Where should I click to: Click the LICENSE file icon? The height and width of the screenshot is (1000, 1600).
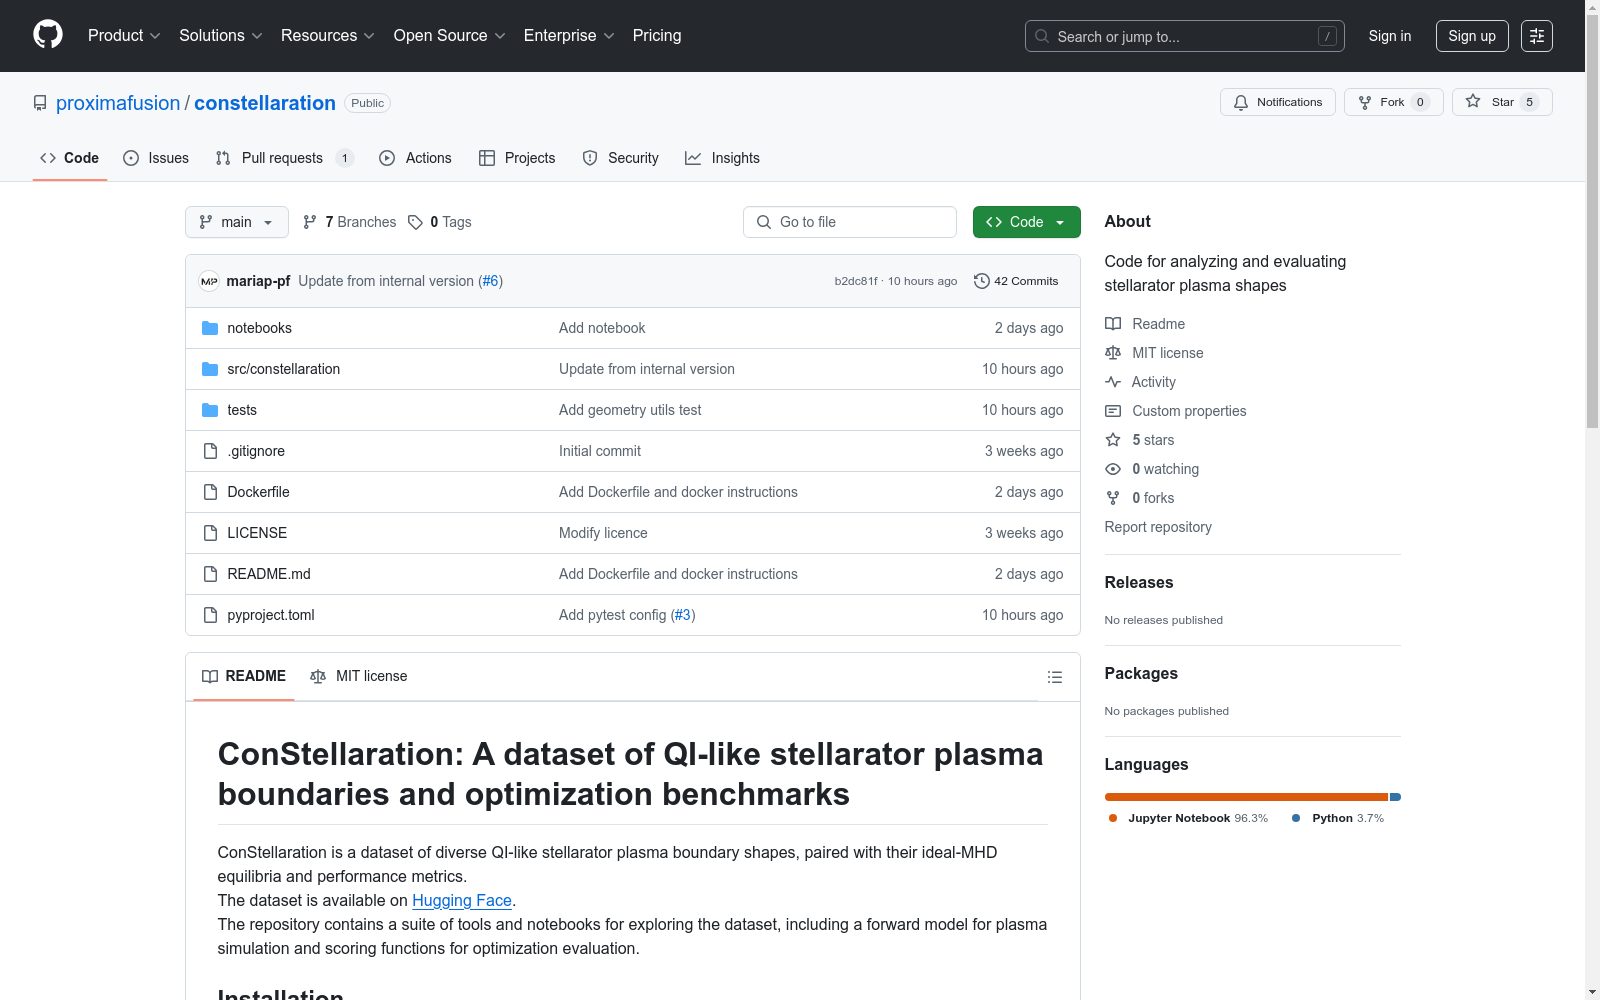tap(210, 533)
